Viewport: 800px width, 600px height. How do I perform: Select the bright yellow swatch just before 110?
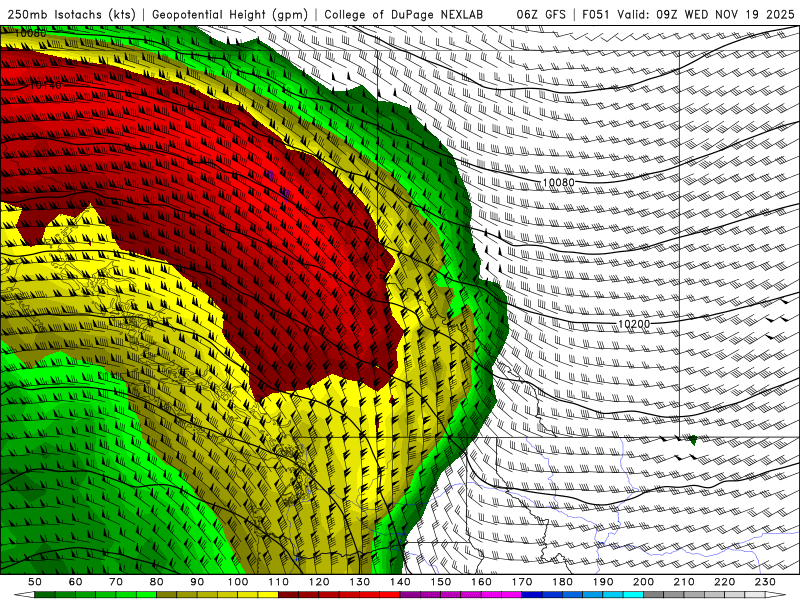pos(268,594)
